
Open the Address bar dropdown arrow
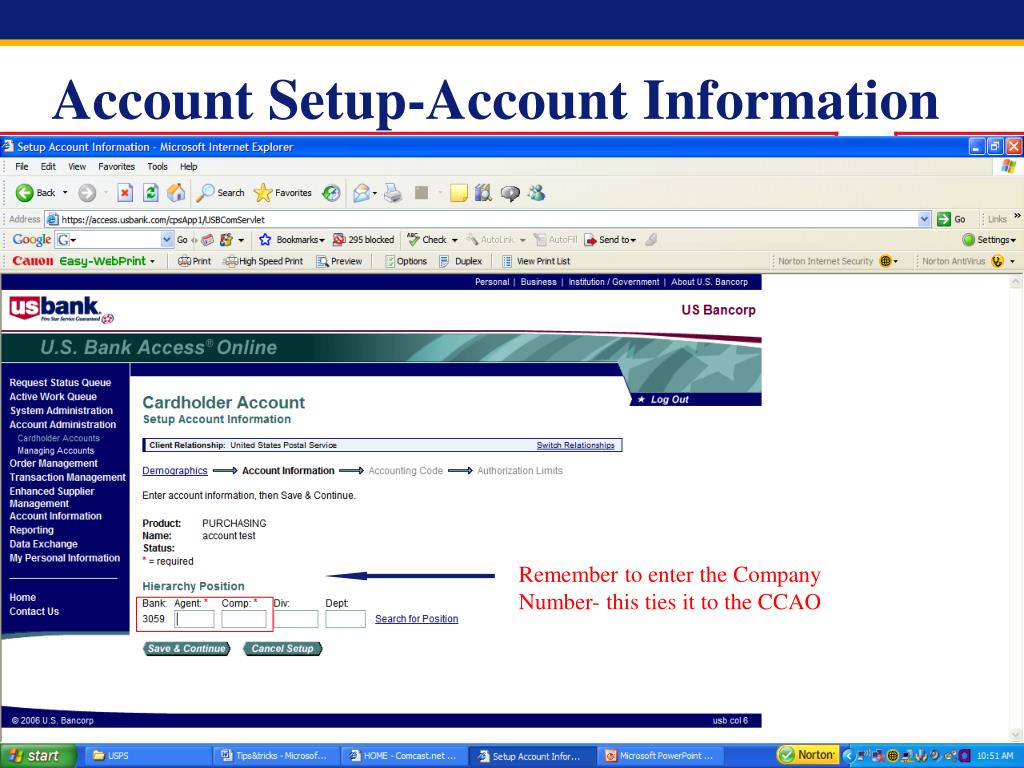[x=924, y=219]
